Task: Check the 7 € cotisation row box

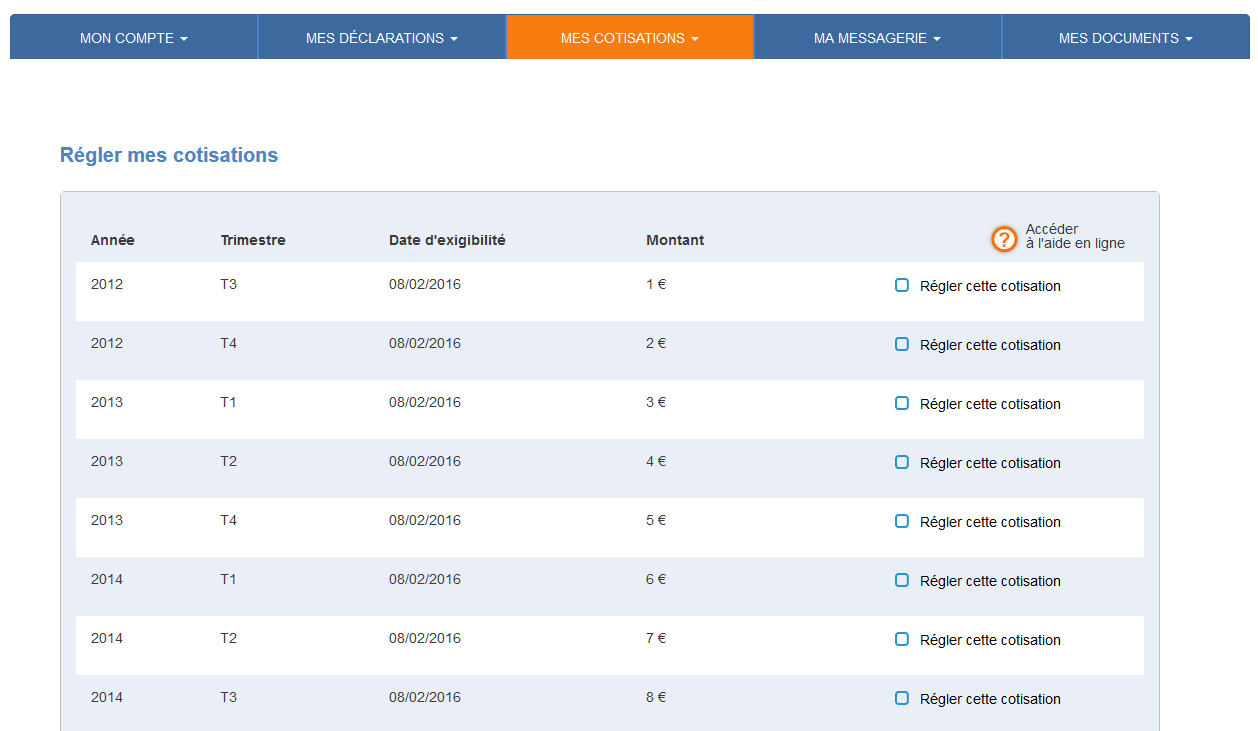Action: click(902, 639)
